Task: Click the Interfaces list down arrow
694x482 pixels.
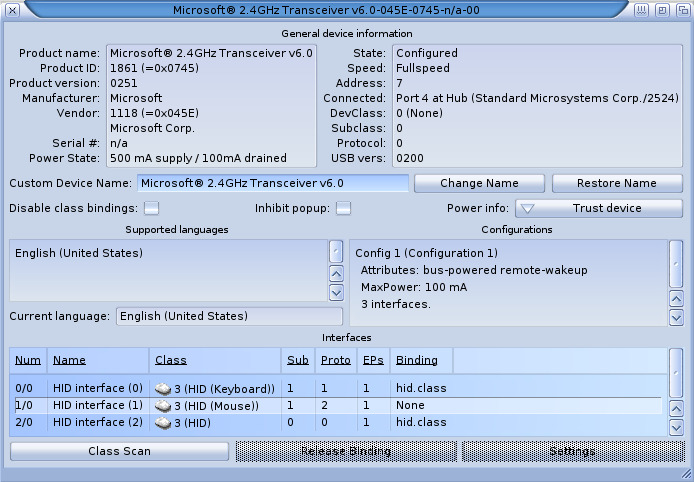Action: tap(676, 428)
